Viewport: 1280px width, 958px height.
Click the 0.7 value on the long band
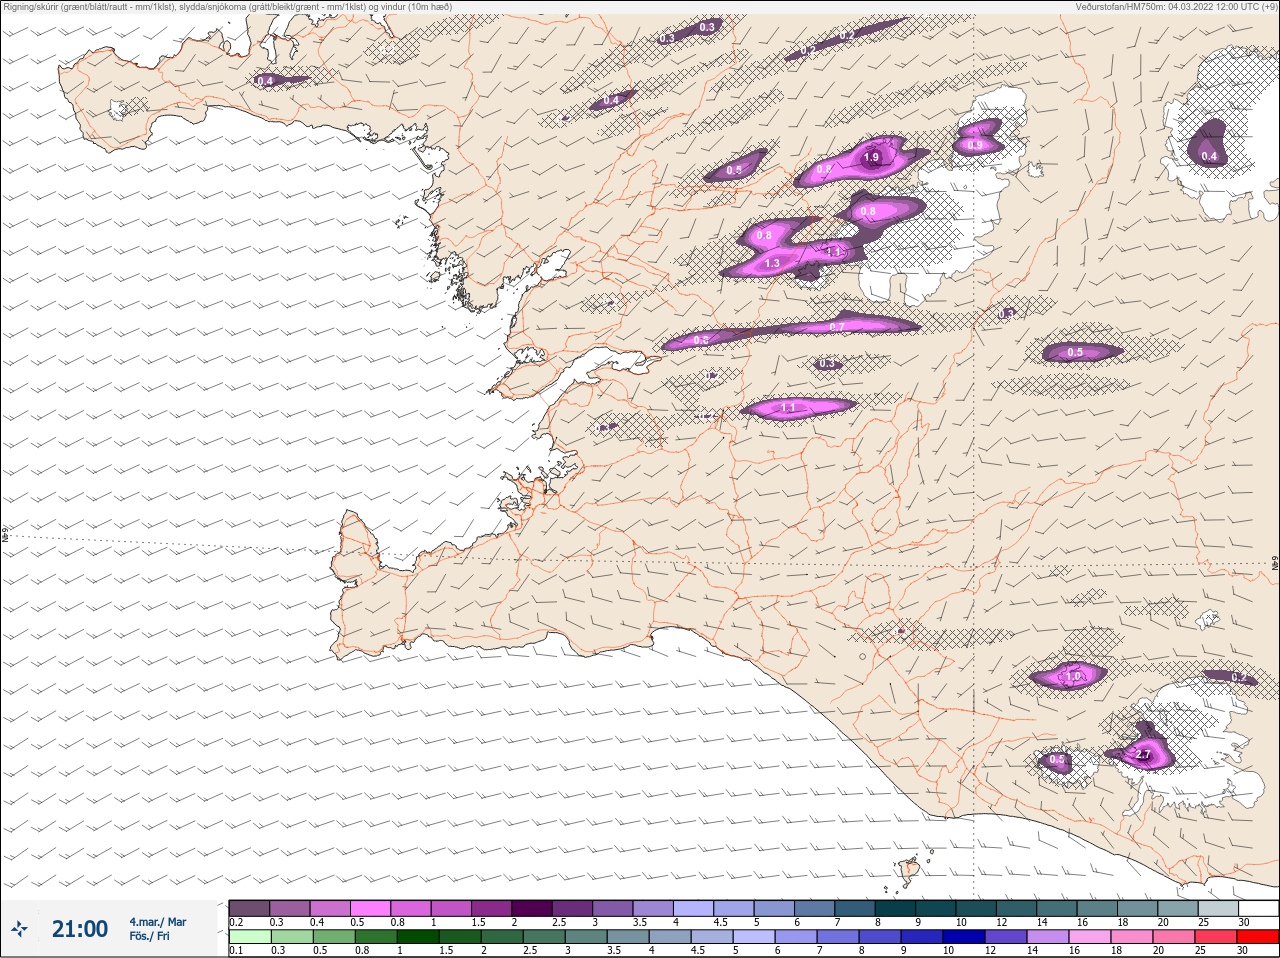838,327
